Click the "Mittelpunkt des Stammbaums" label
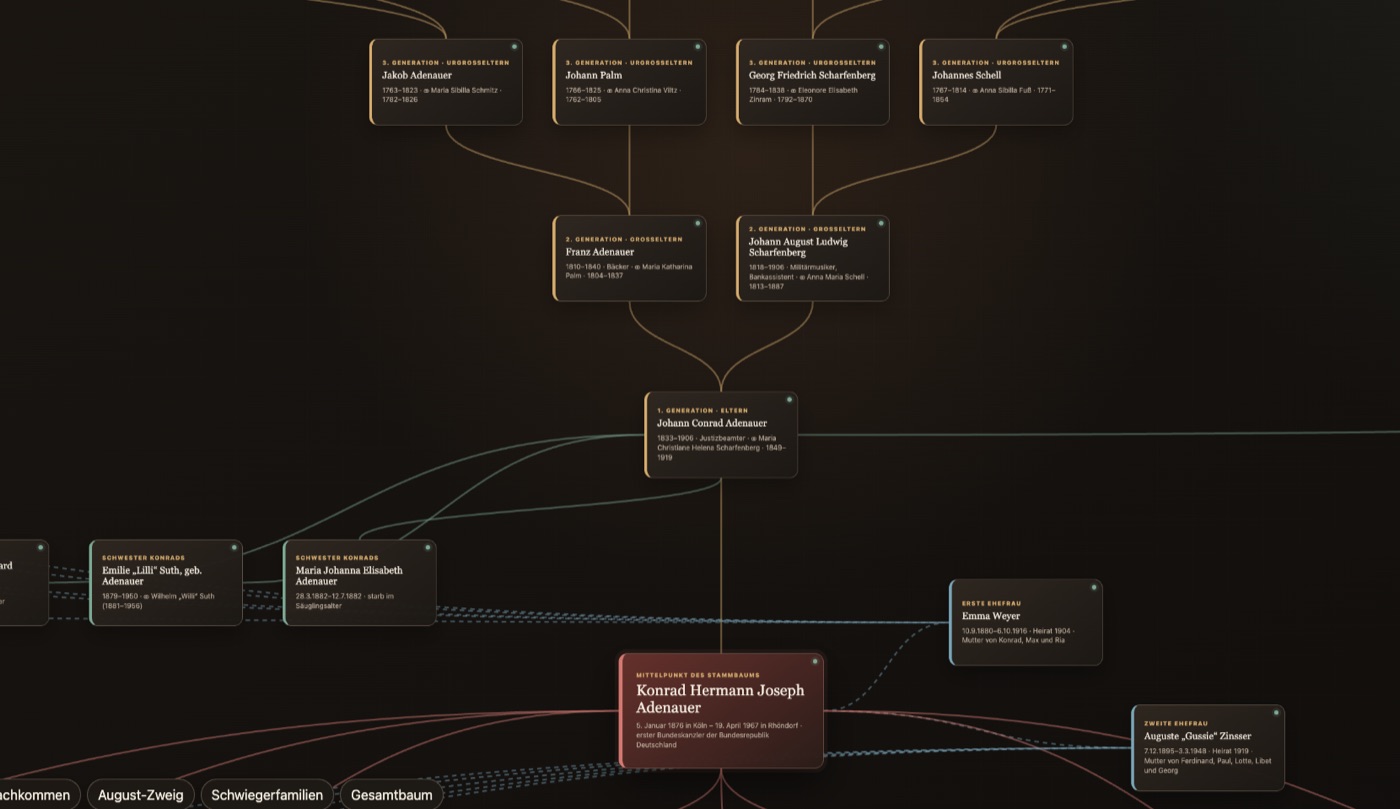1400x809 pixels. (x=698, y=675)
